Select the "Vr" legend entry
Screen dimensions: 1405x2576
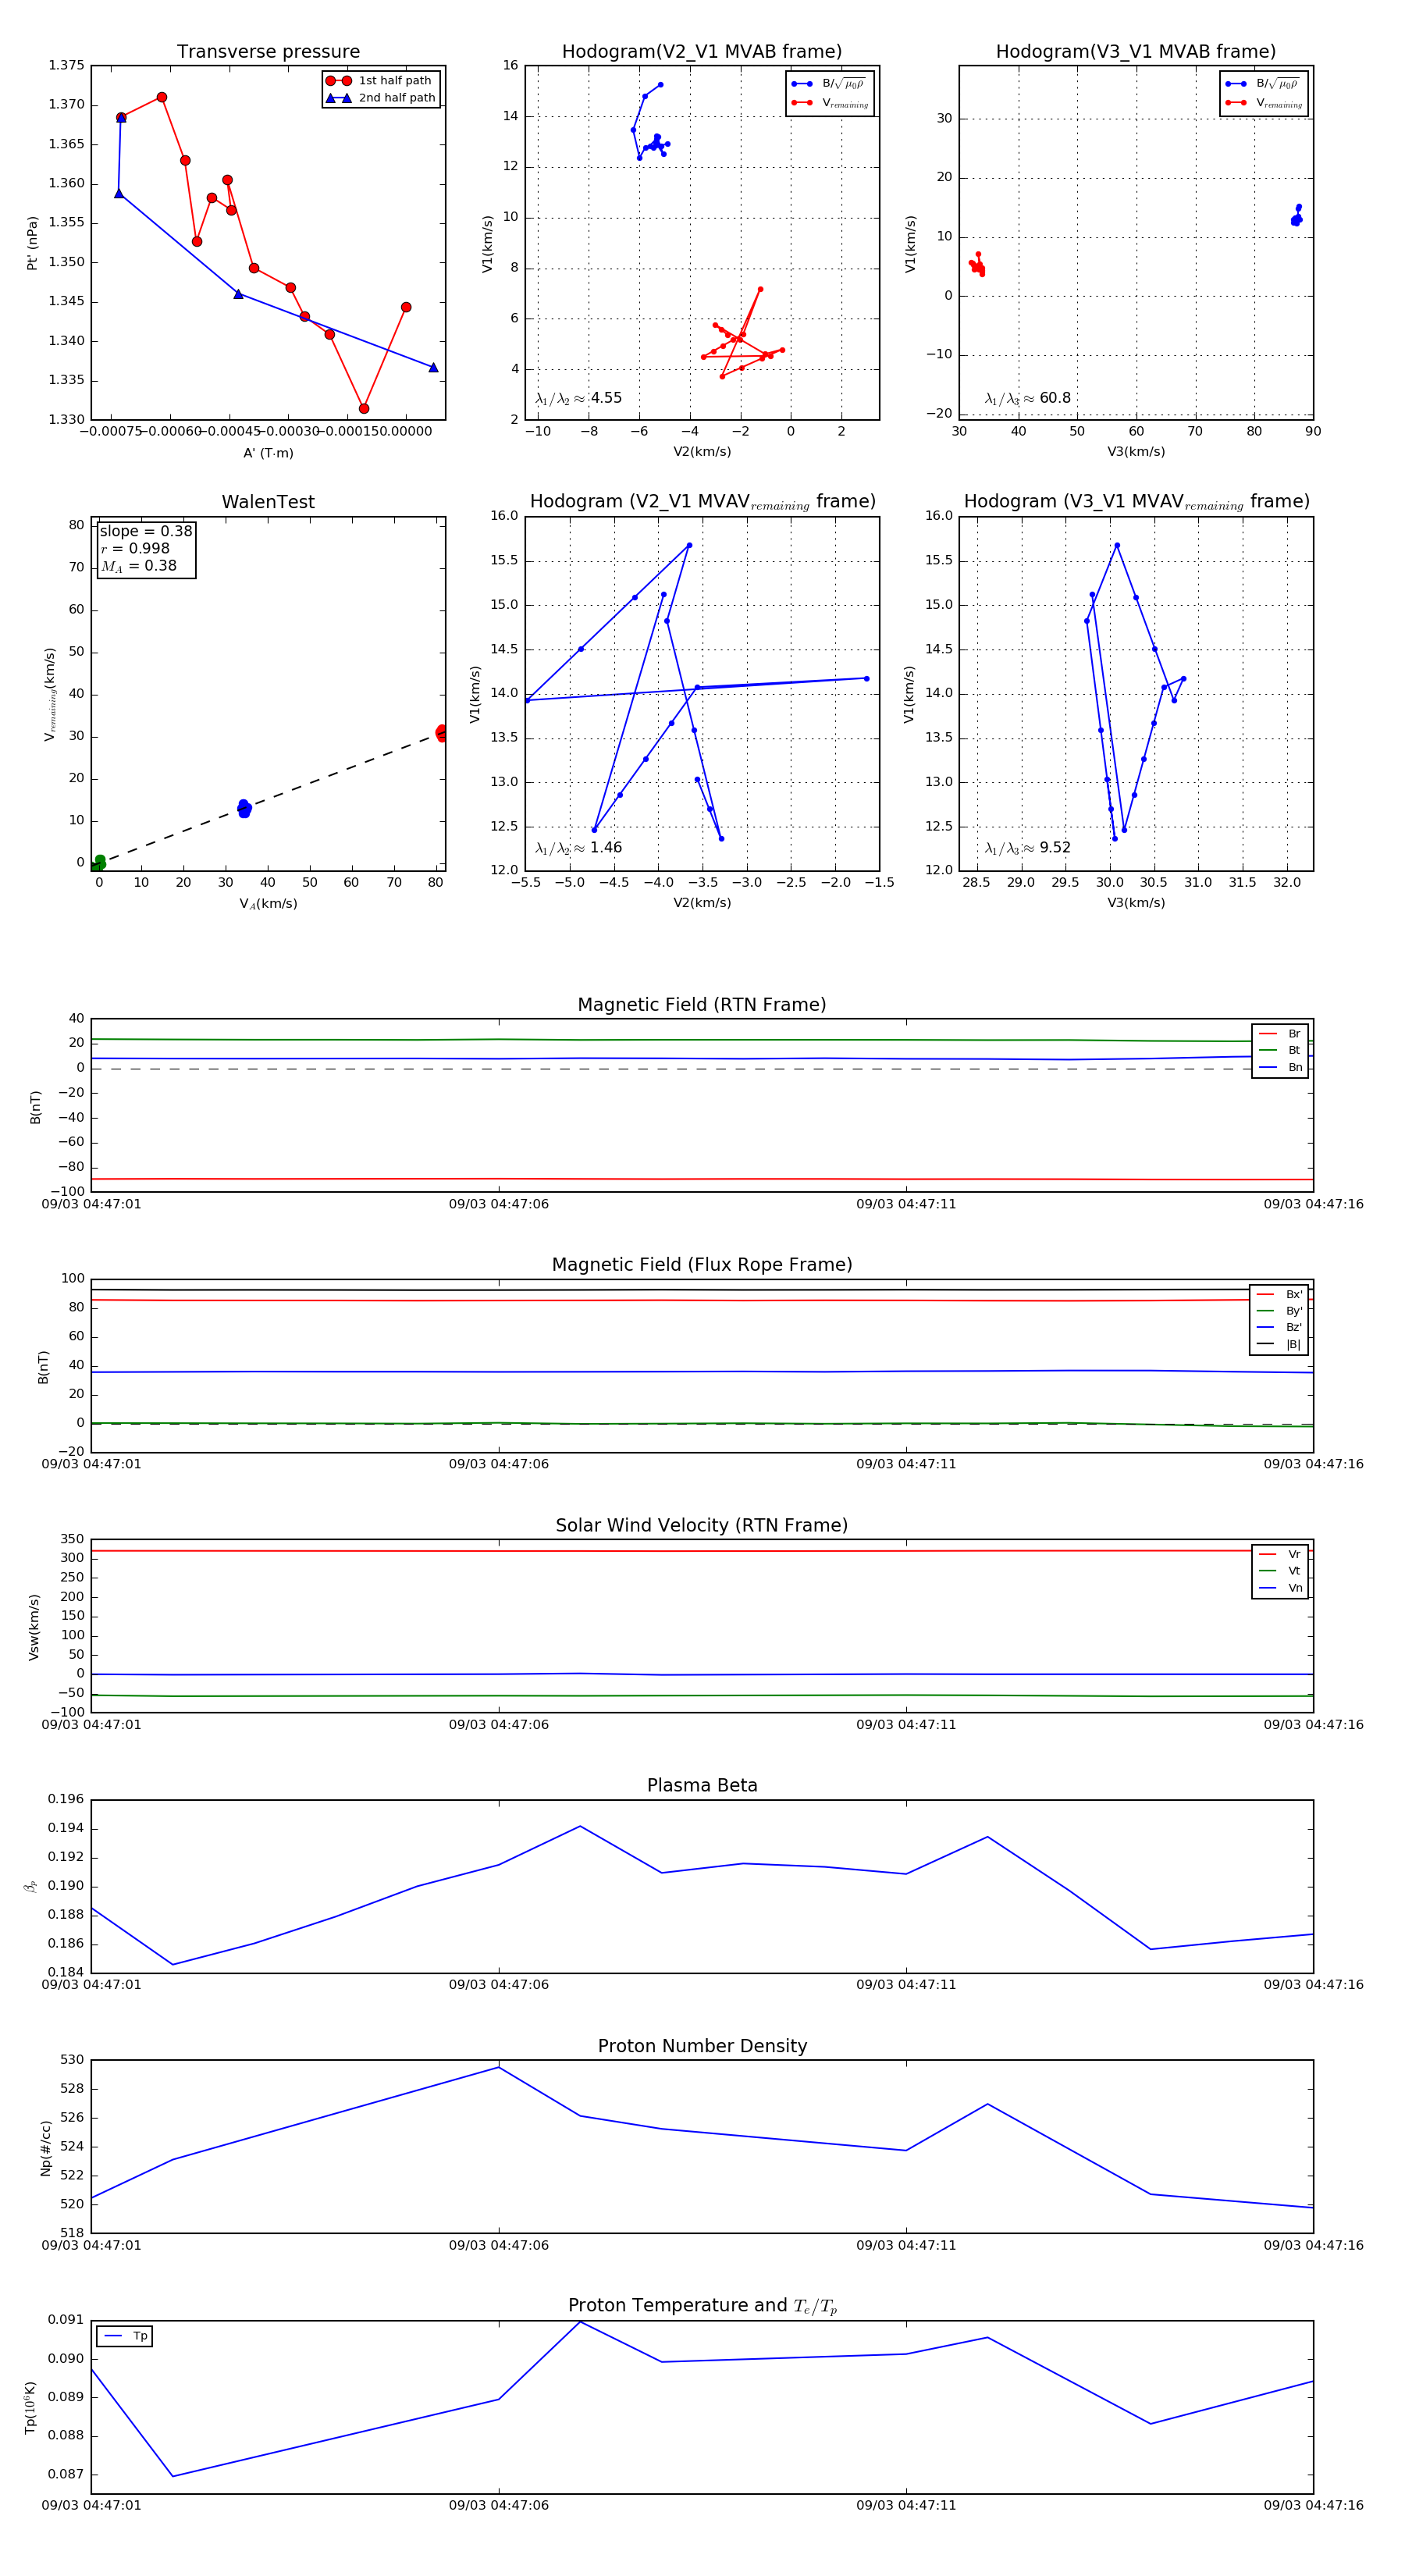pos(1280,1555)
